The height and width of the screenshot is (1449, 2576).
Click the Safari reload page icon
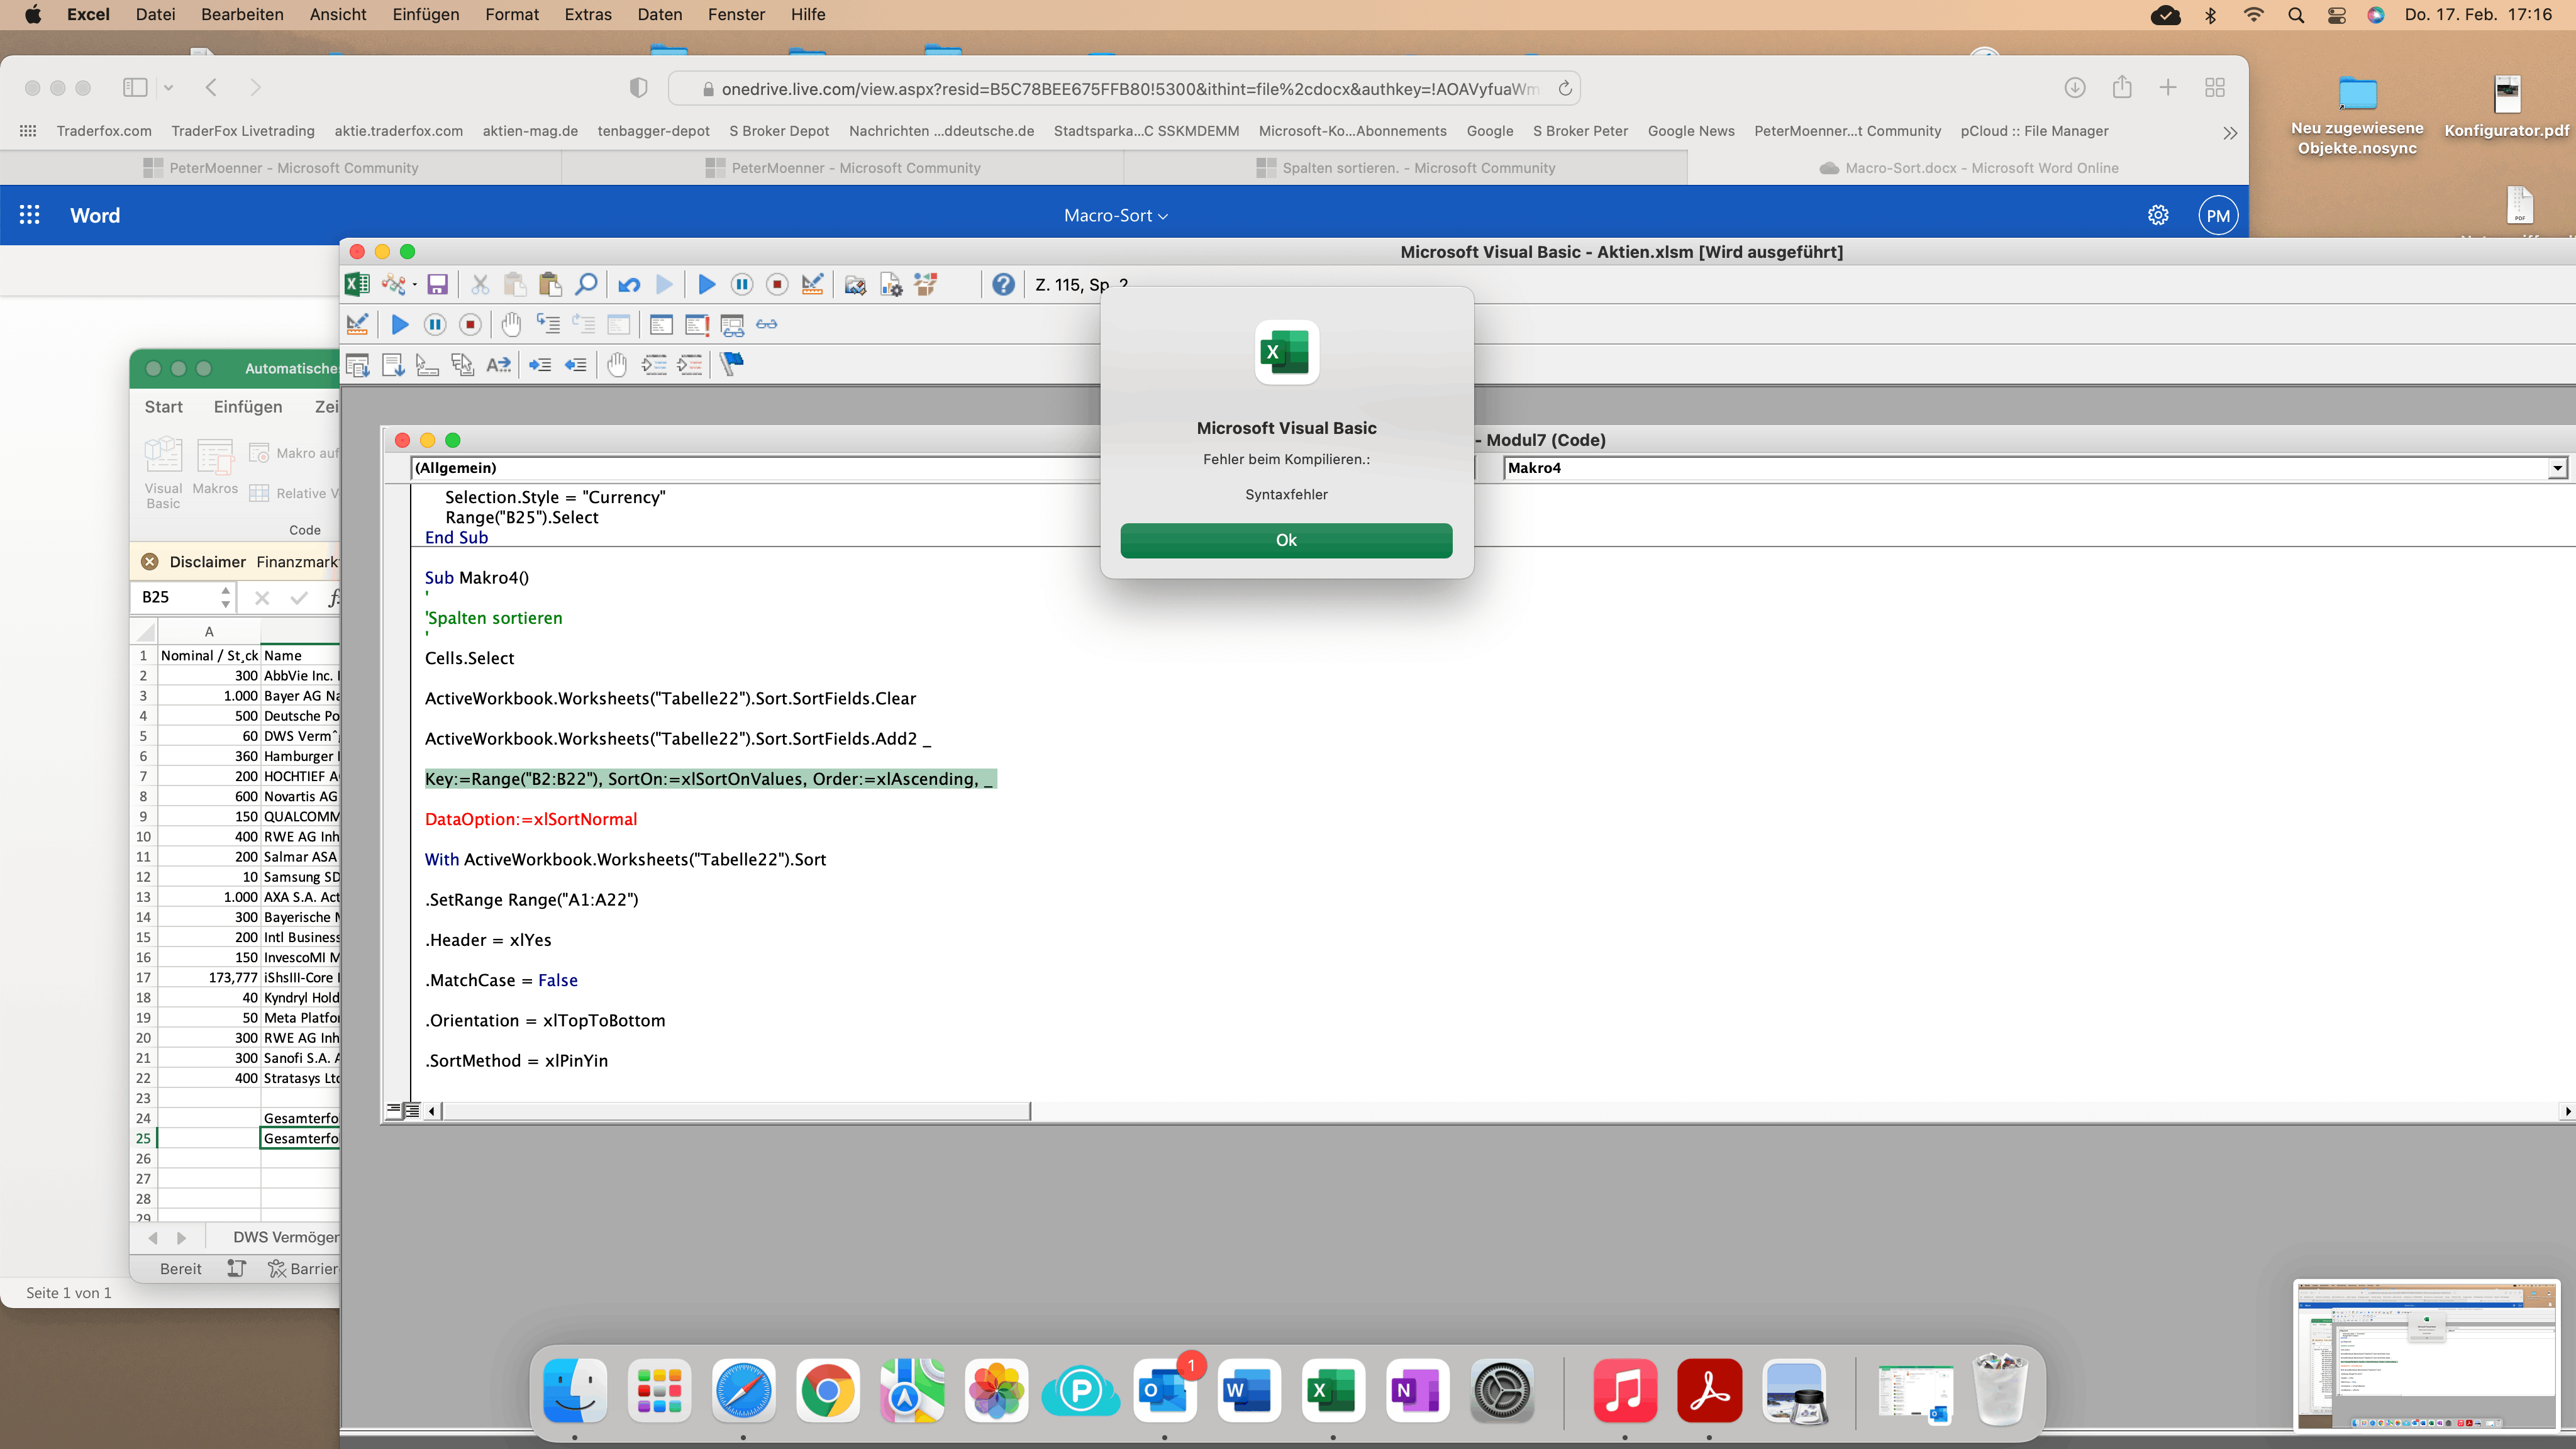pos(1565,88)
